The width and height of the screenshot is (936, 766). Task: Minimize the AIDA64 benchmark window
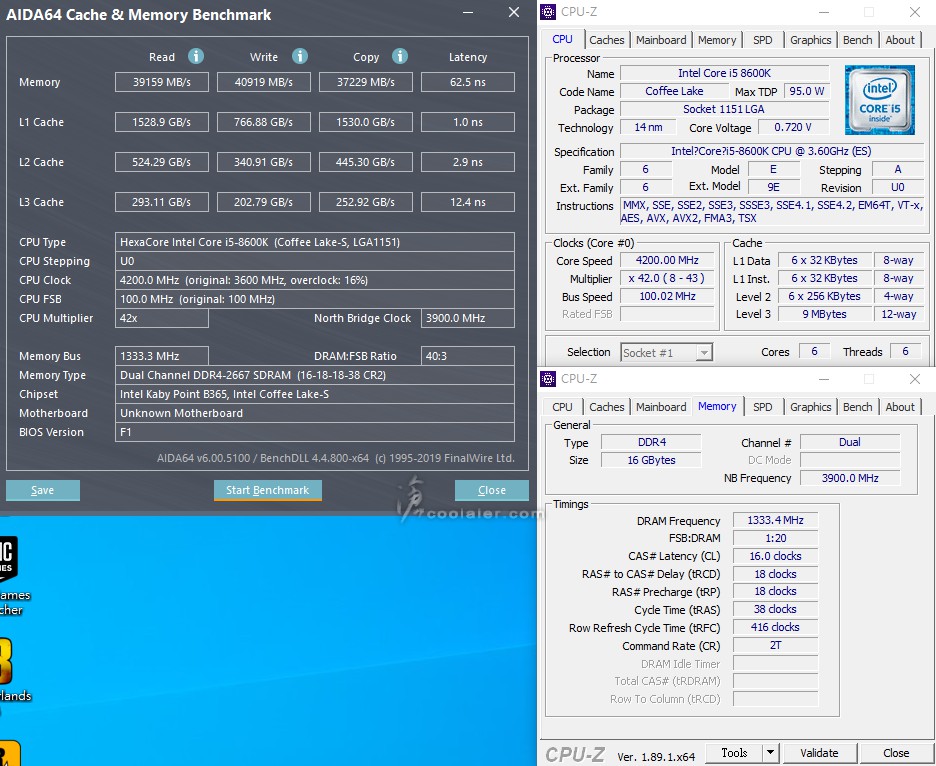469,13
